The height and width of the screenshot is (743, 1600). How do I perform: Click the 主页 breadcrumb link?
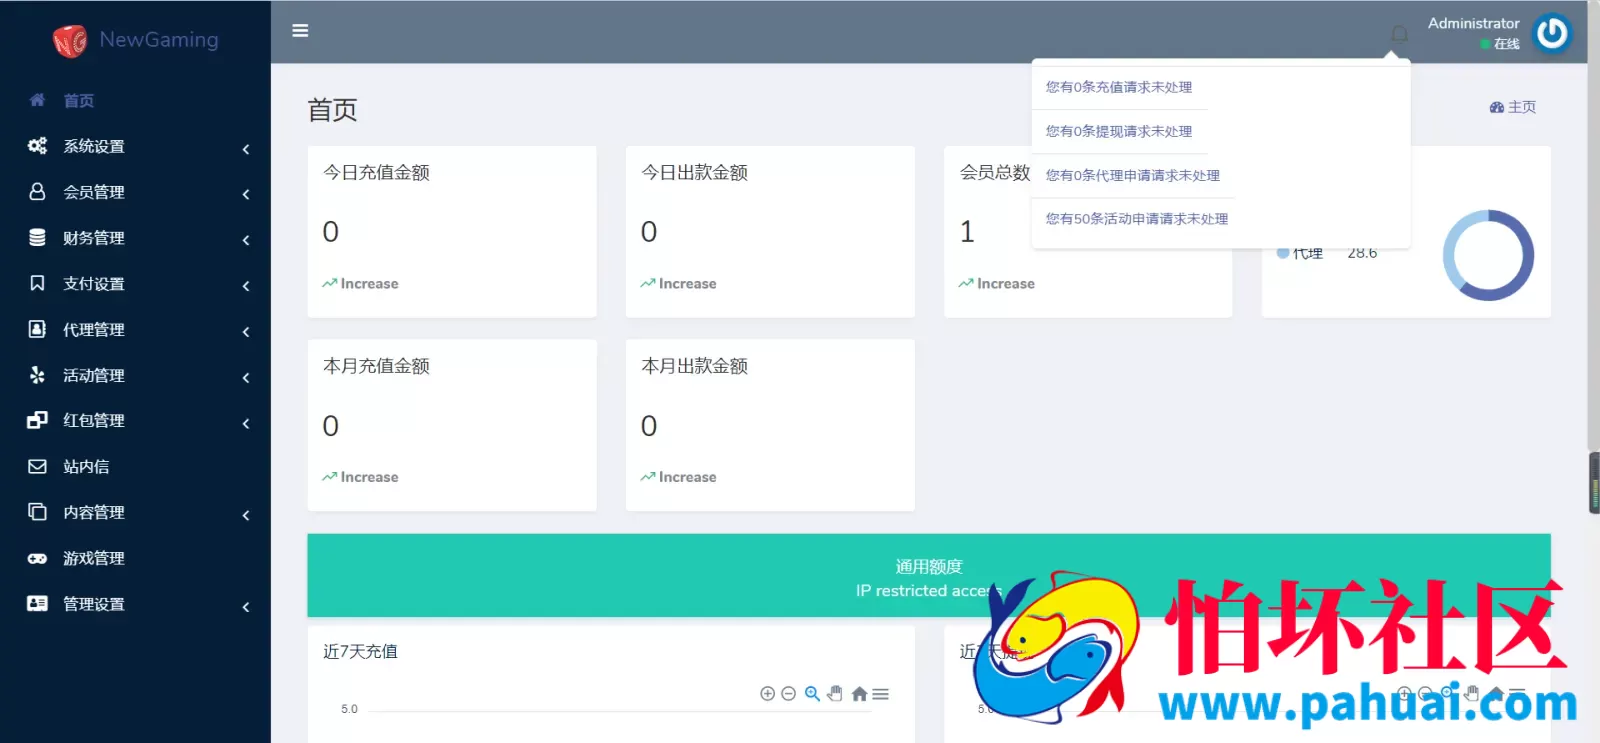(x=1512, y=107)
